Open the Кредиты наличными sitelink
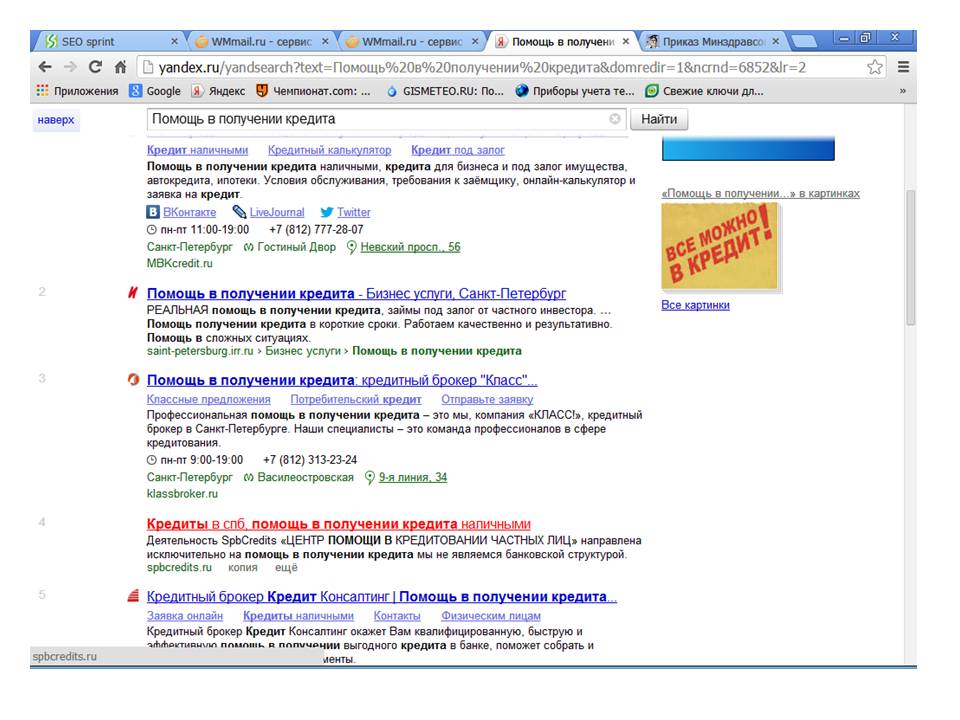The height and width of the screenshot is (720, 960). 298,616
